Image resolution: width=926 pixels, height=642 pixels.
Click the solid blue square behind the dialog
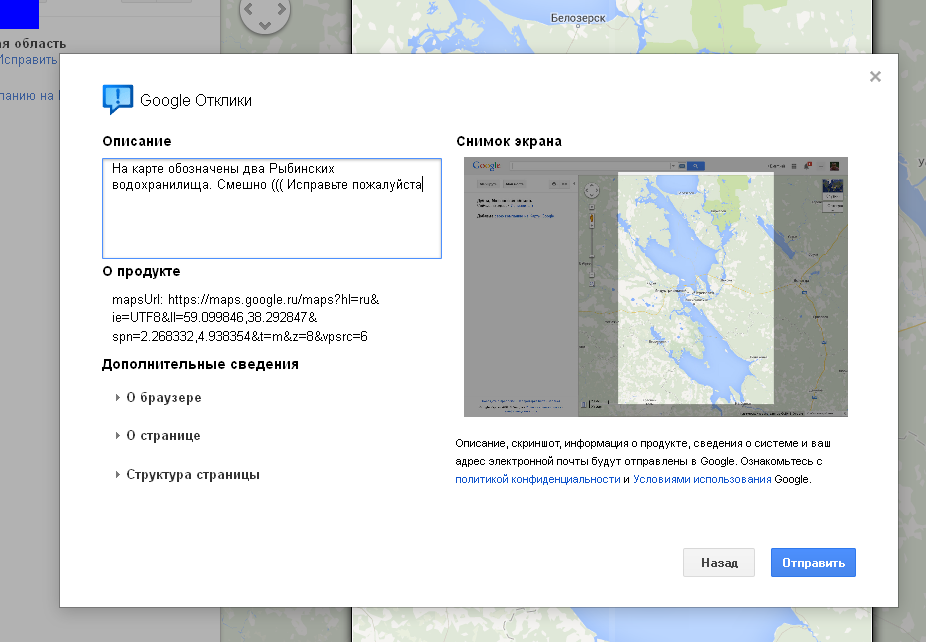tap(19, 13)
